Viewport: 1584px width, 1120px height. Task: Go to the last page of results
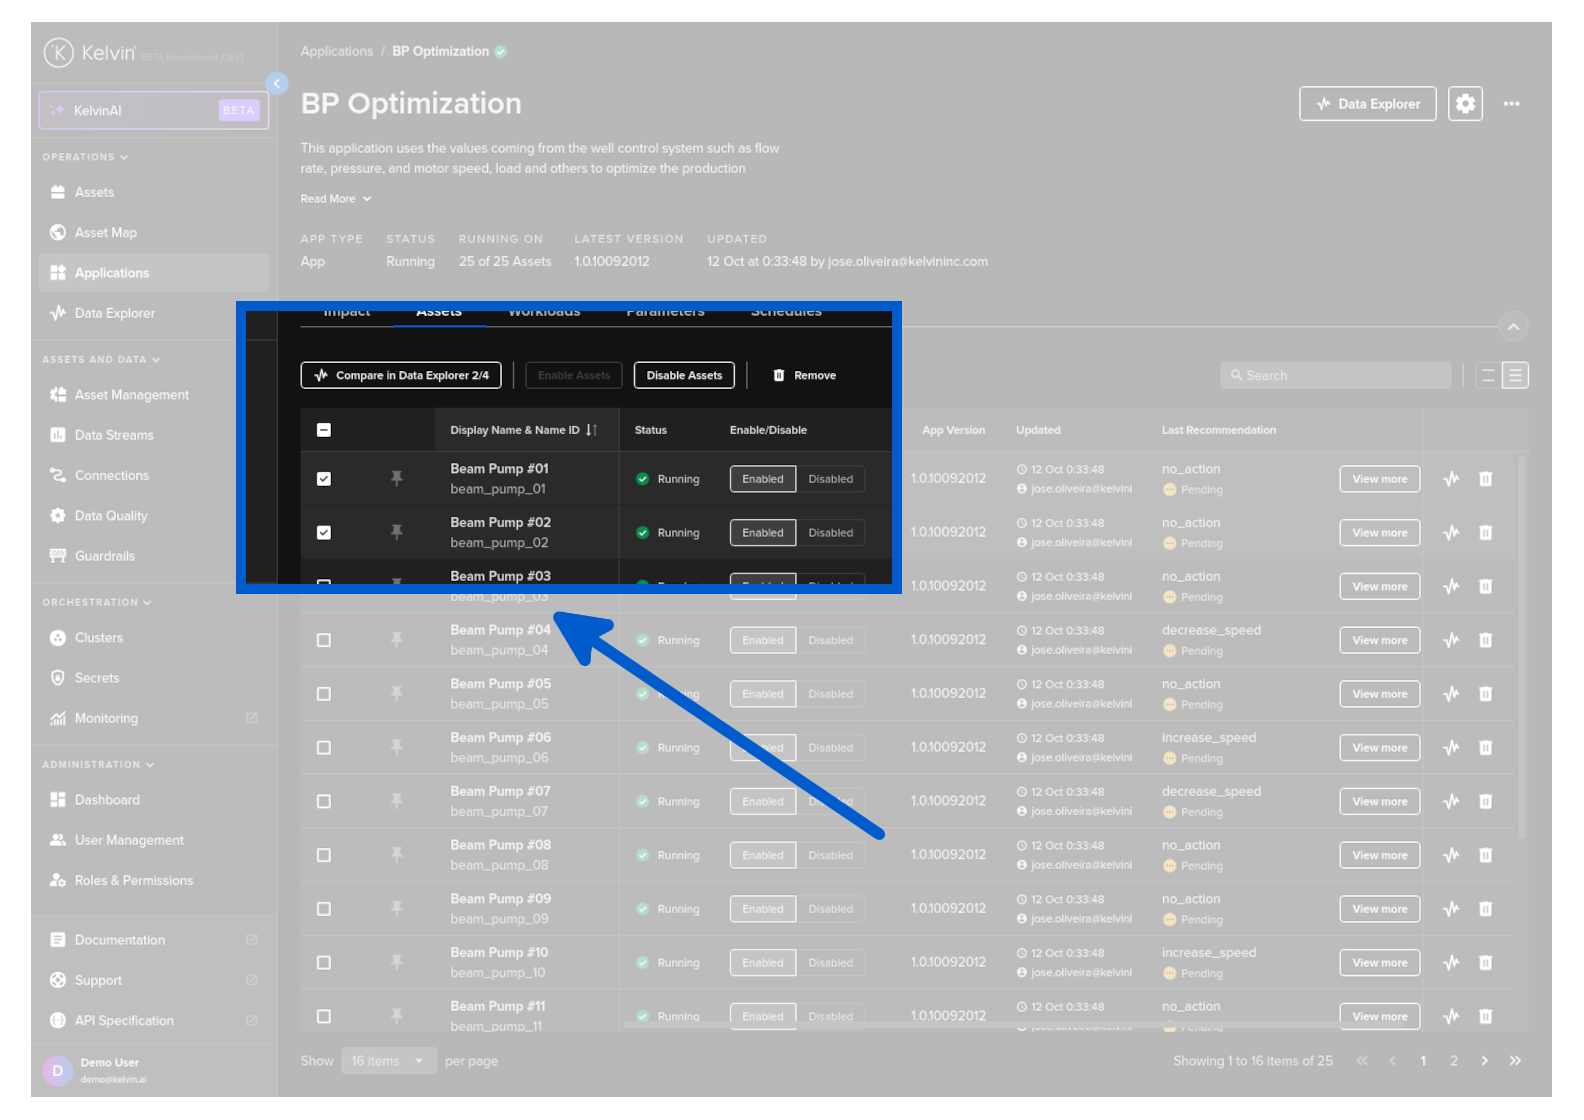pyautogui.click(x=1515, y=1061)
